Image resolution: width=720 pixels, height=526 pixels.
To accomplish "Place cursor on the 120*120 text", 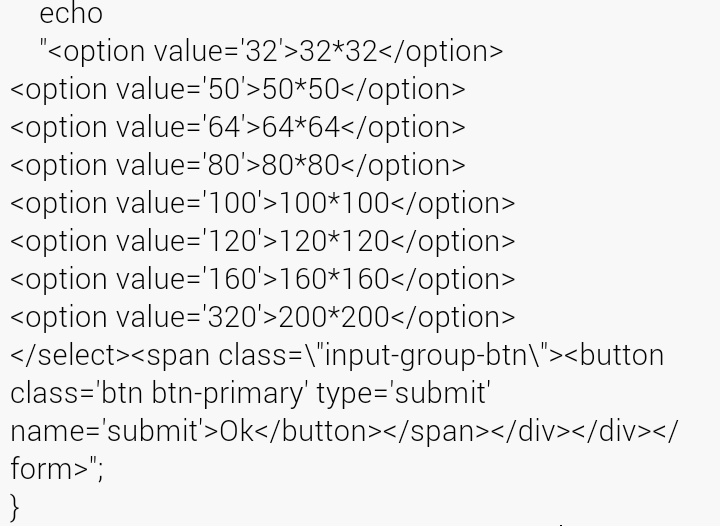I will click(x=334, y=241).
